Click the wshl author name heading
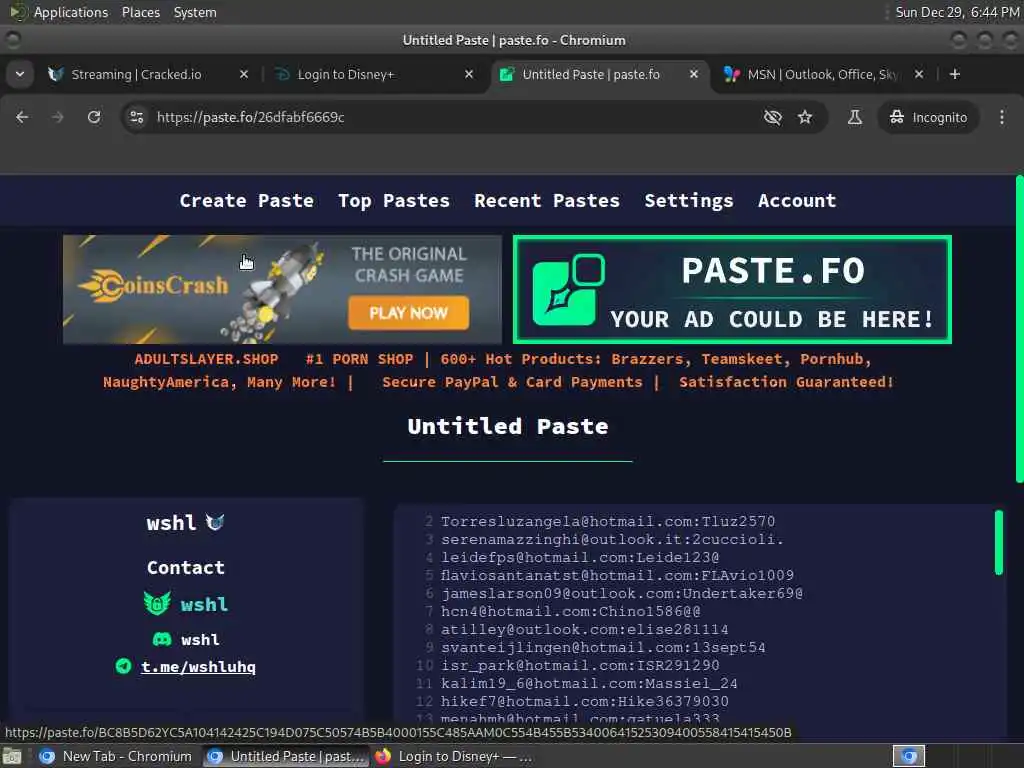 171,522
